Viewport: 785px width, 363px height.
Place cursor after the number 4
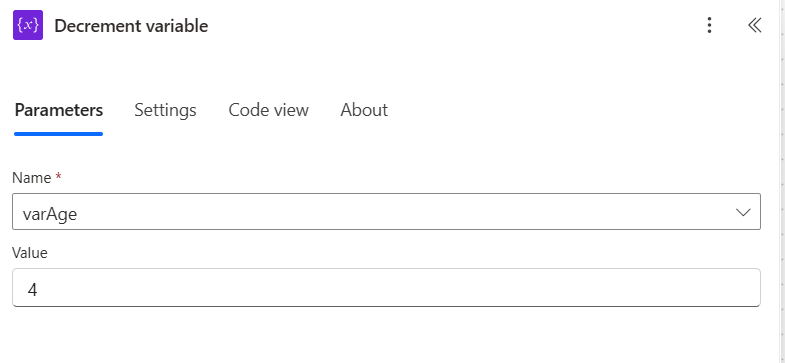point(39,289)
